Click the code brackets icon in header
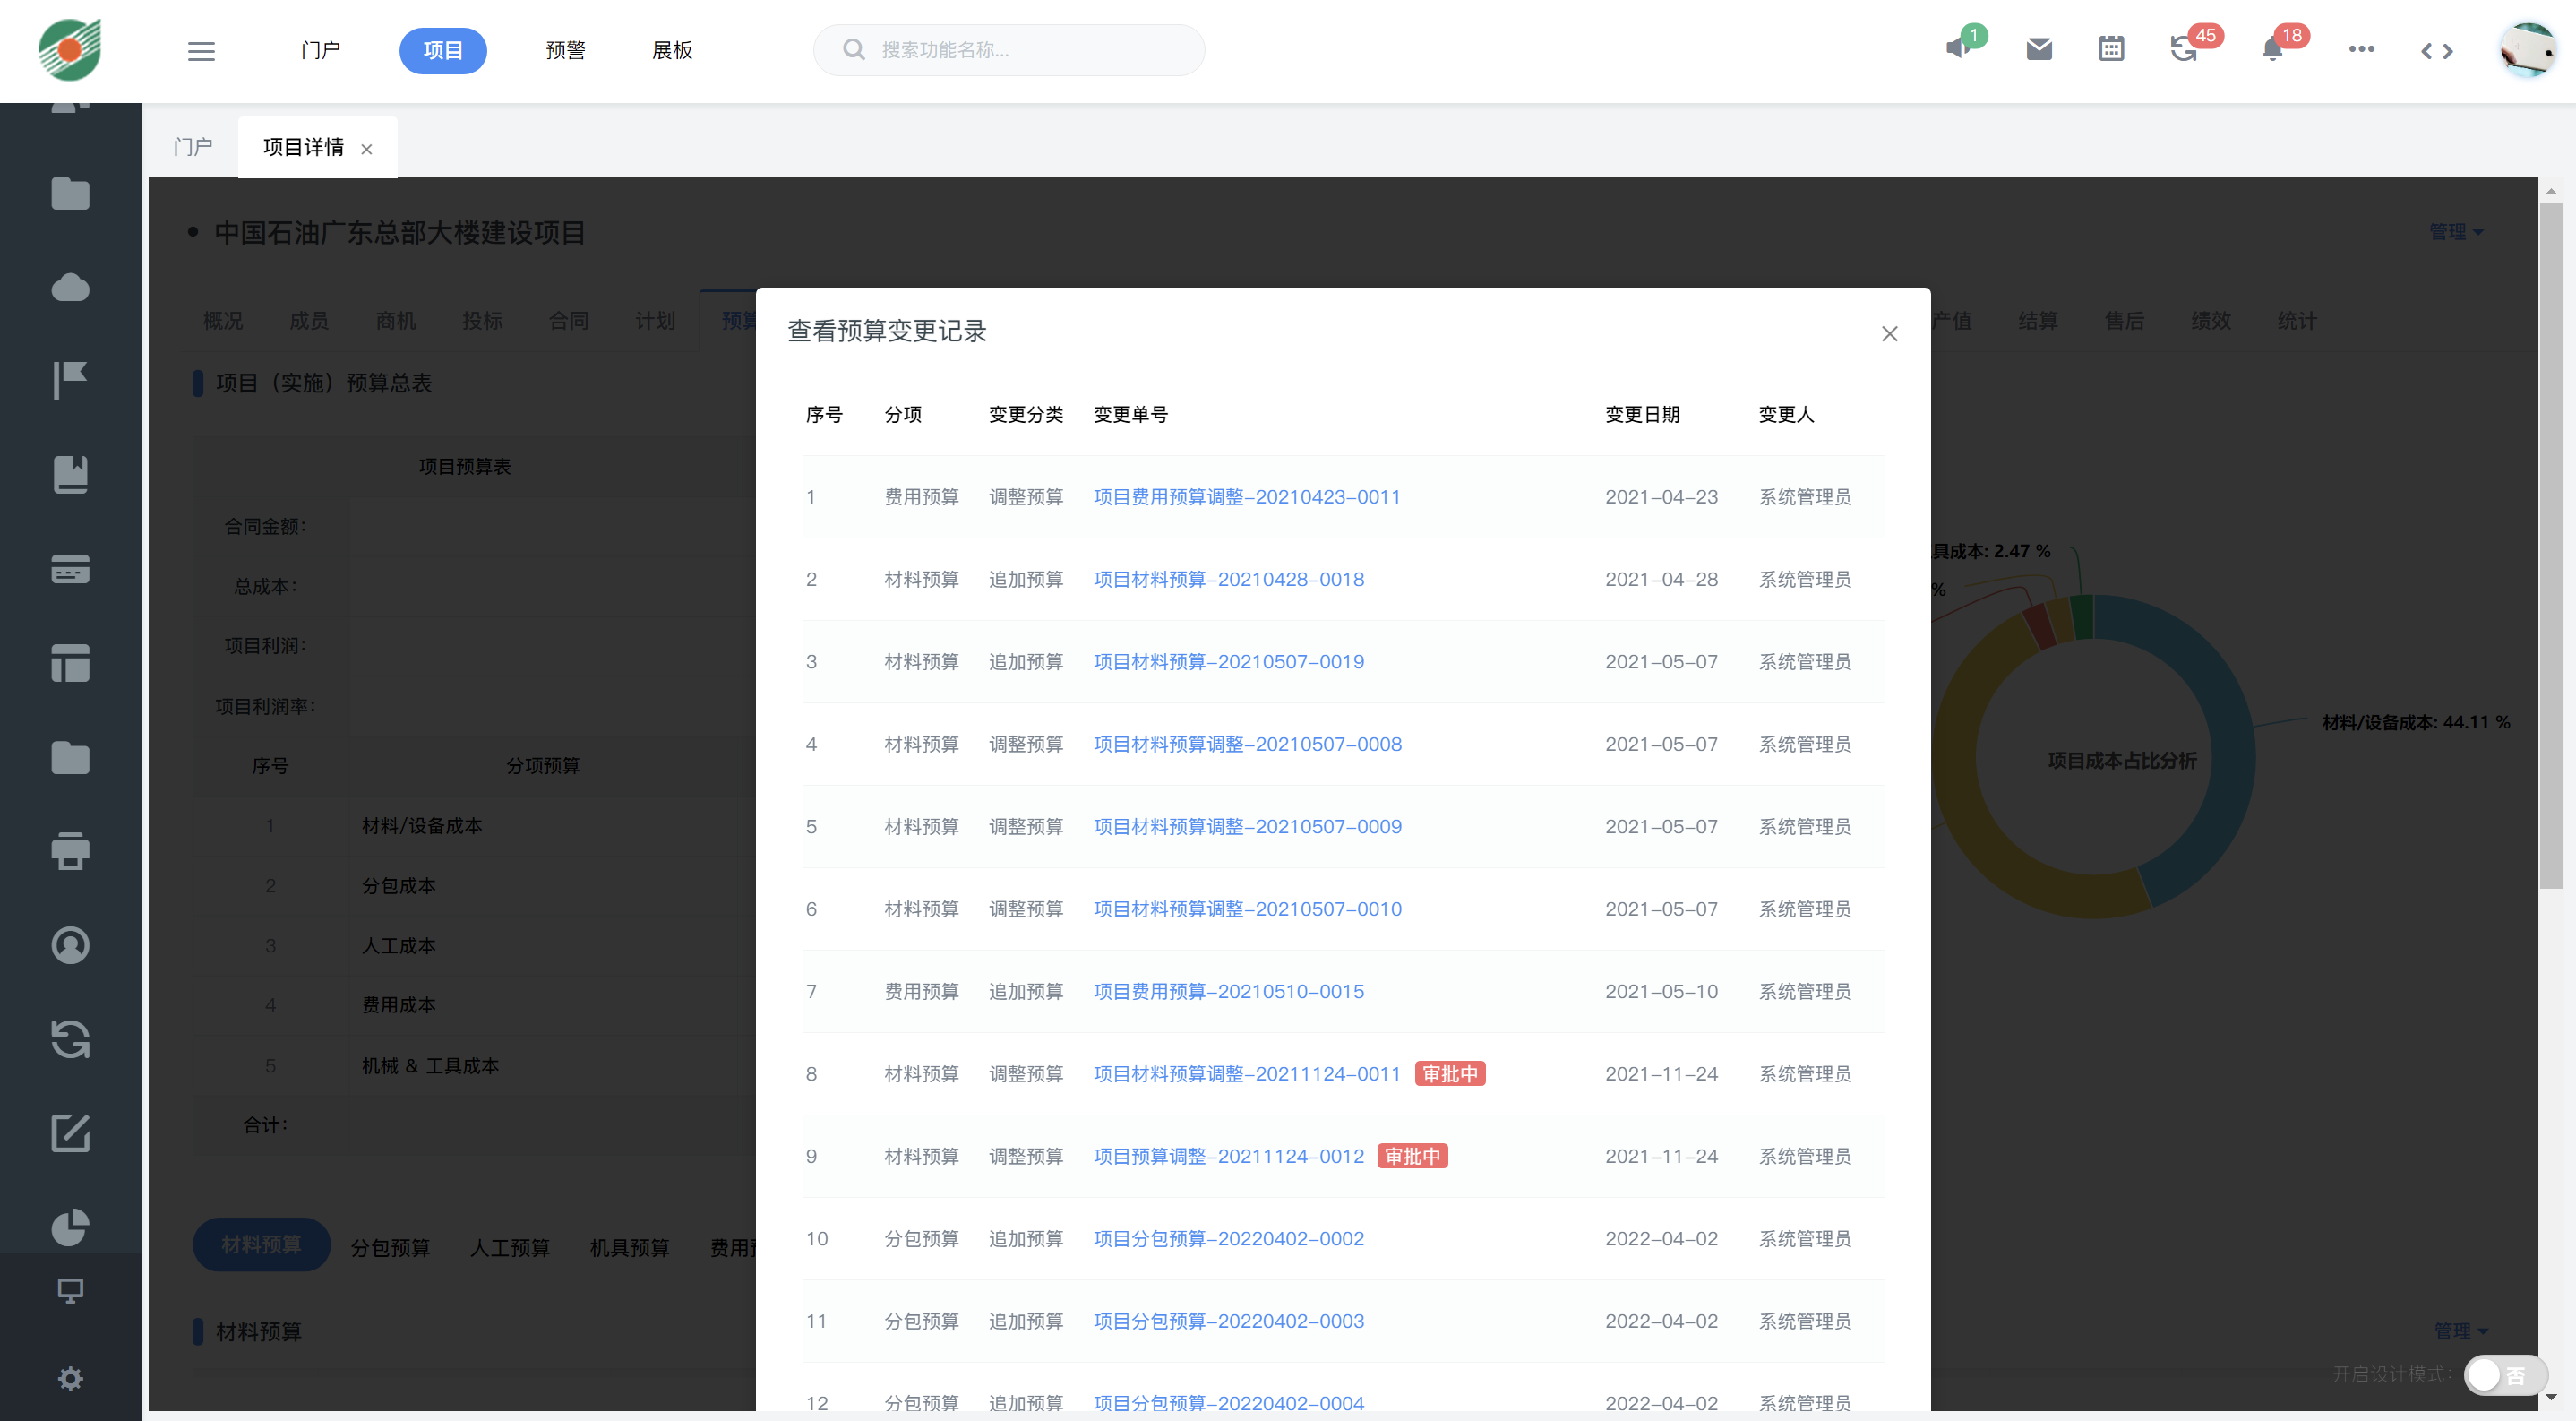 (2437, 51)
